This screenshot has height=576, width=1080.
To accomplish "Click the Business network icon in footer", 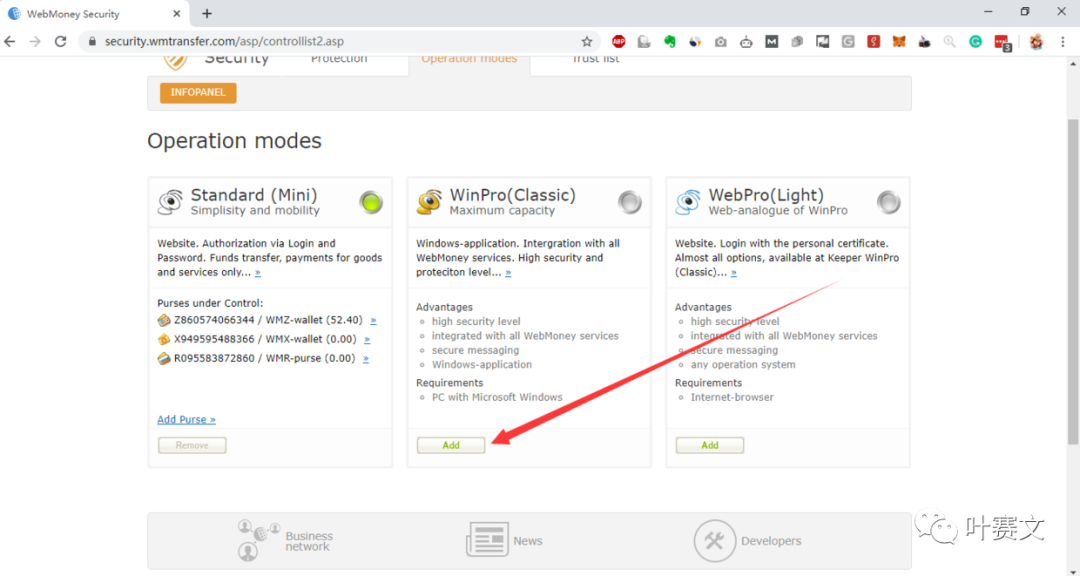I will coord(258,540).
